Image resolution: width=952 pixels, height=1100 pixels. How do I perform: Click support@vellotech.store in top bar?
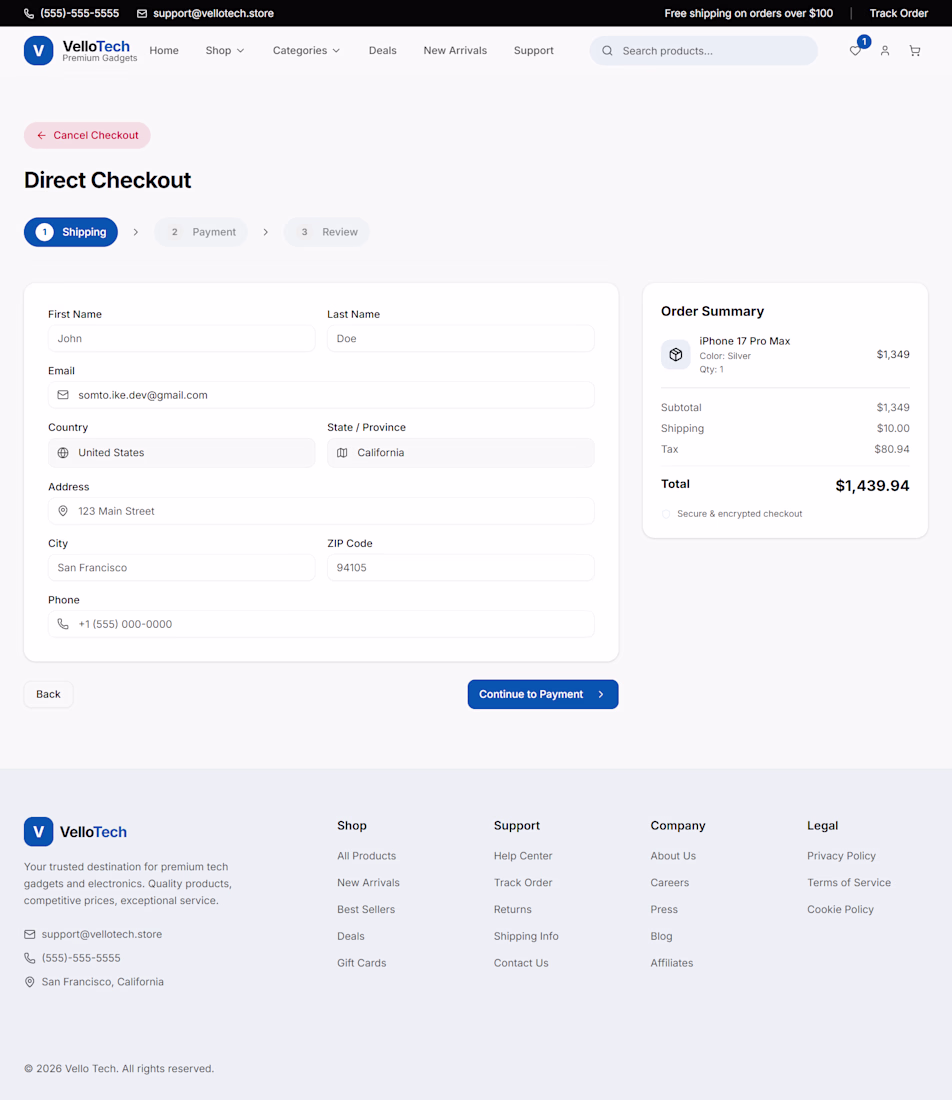point(213,13)
